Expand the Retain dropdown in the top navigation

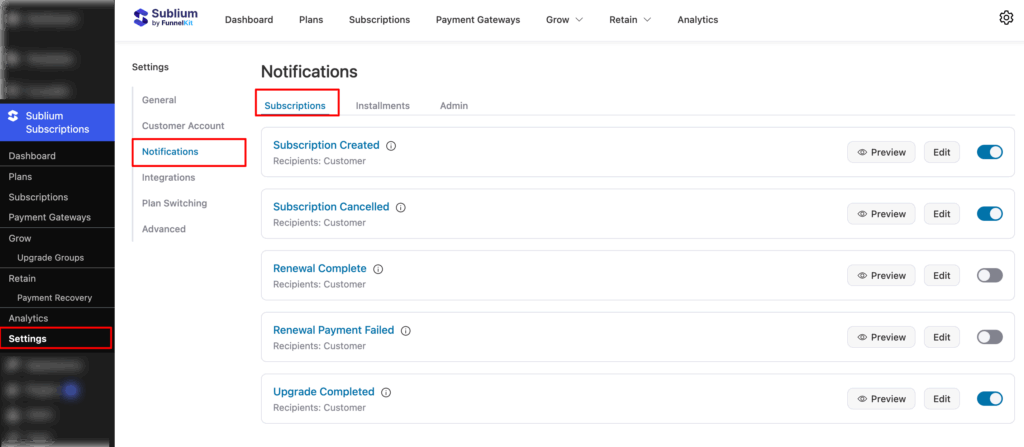point(630,20)
